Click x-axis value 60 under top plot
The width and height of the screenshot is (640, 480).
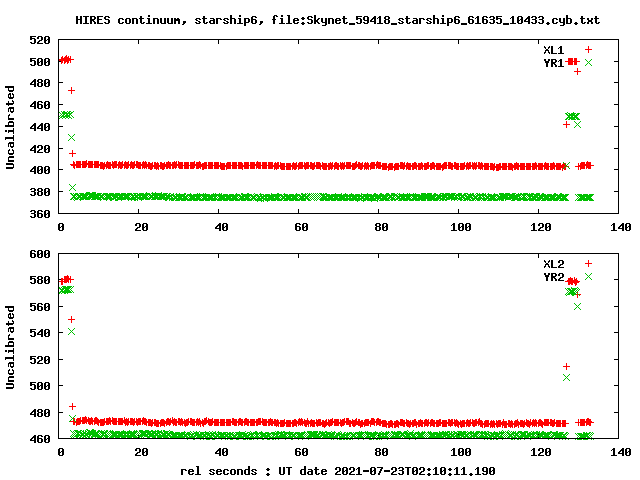pos(301,227)
